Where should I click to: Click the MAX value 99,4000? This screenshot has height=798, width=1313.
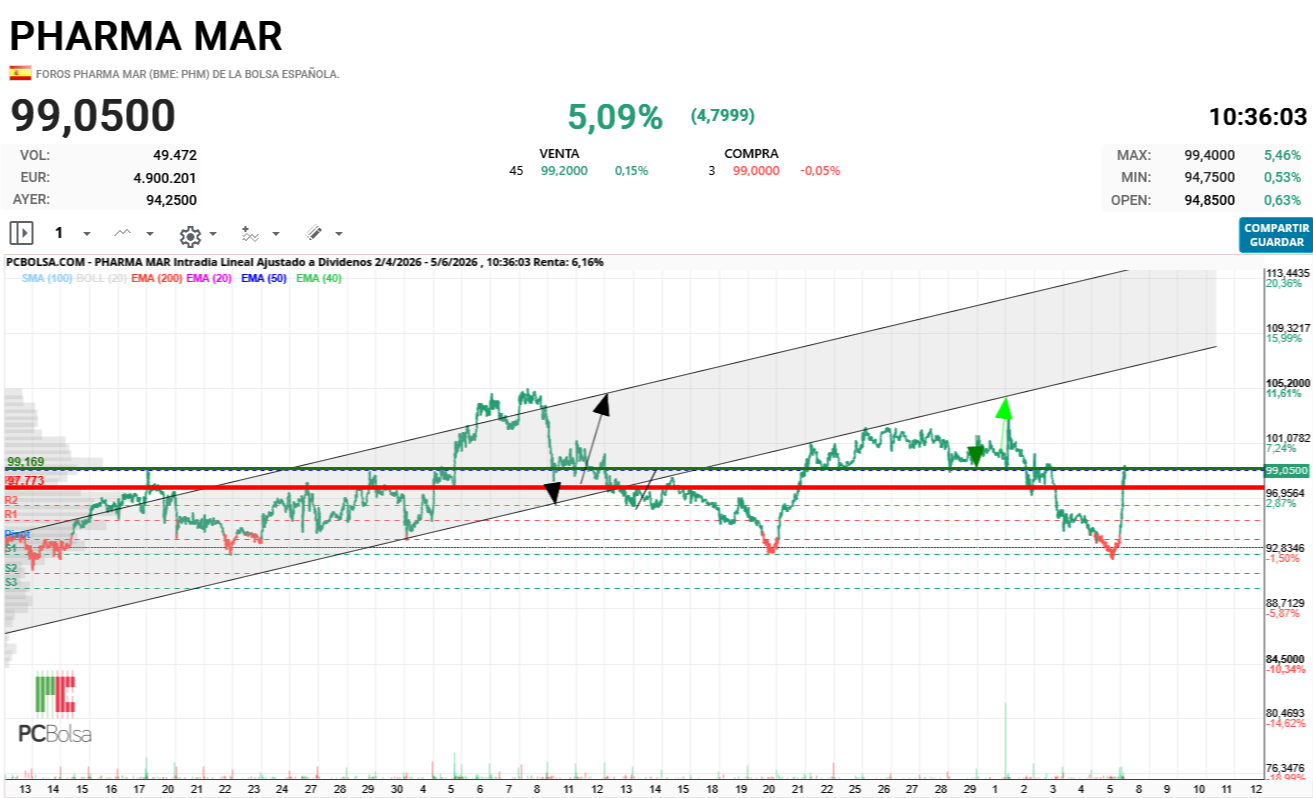(x=1210, y=155)
